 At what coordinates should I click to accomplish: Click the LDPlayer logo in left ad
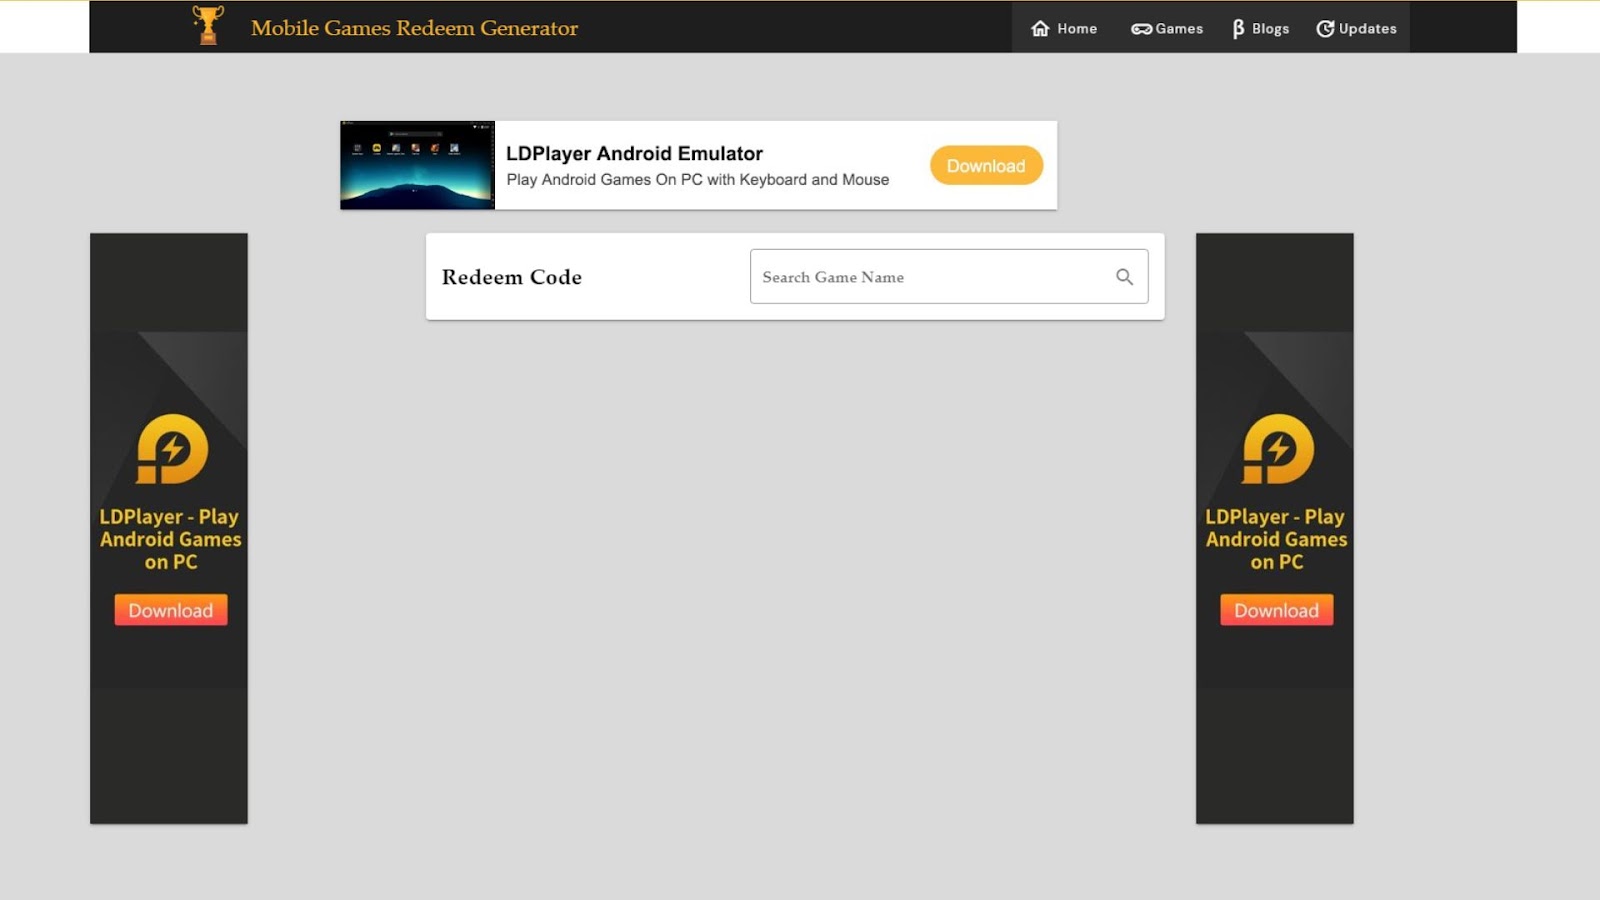tap(172, 449)
